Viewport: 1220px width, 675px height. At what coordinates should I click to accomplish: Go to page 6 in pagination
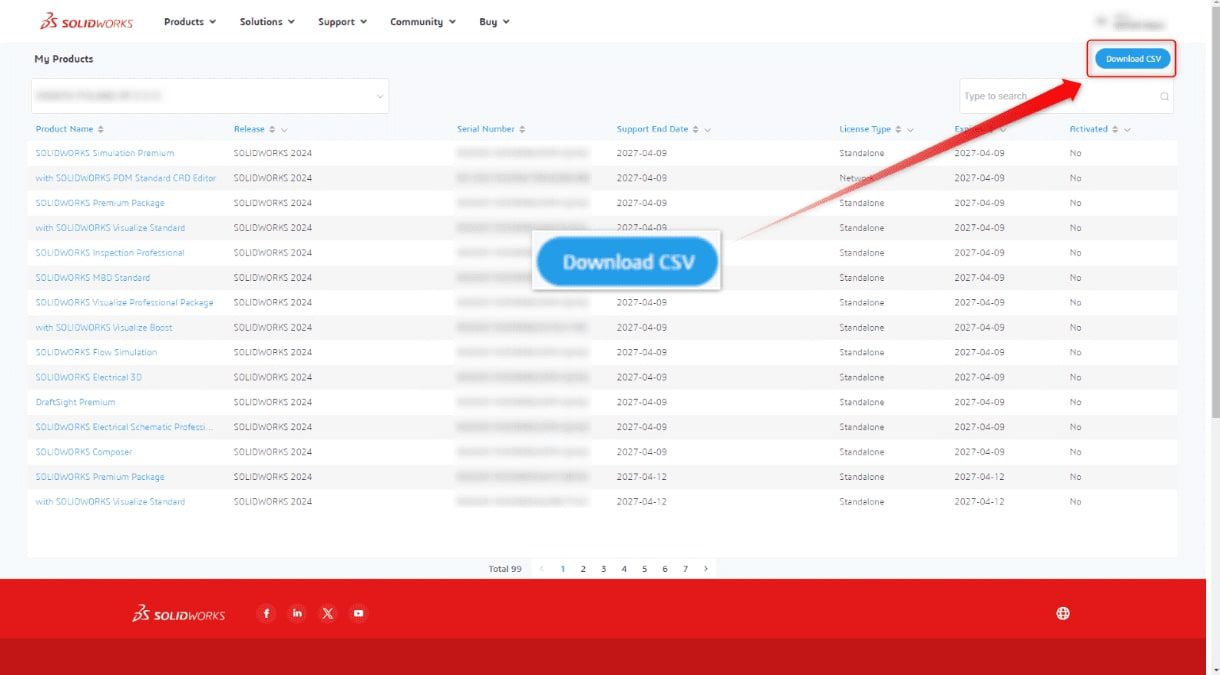pyautogui.click(x=665, y=568)
